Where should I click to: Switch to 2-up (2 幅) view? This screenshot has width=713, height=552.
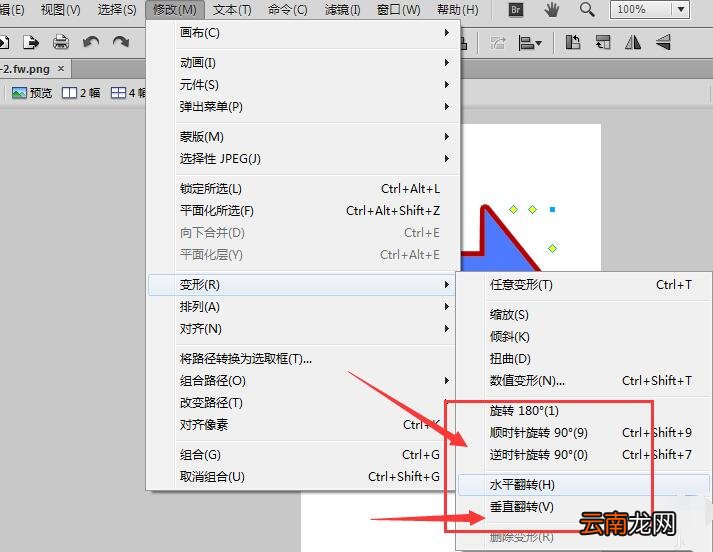point(81,93)
